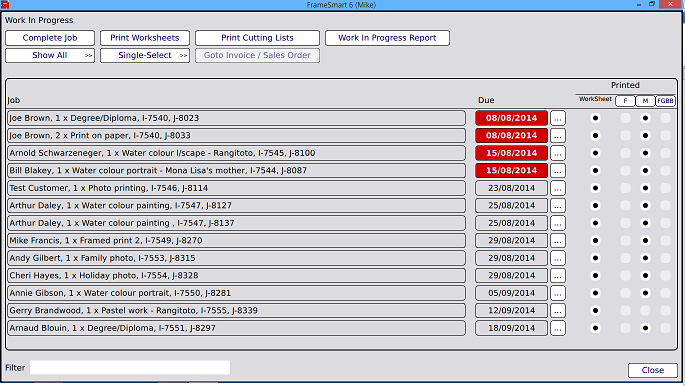Click the Complete Job button
Image resolution: width=685 pixels, height=386 pixels.
[50, 38]
